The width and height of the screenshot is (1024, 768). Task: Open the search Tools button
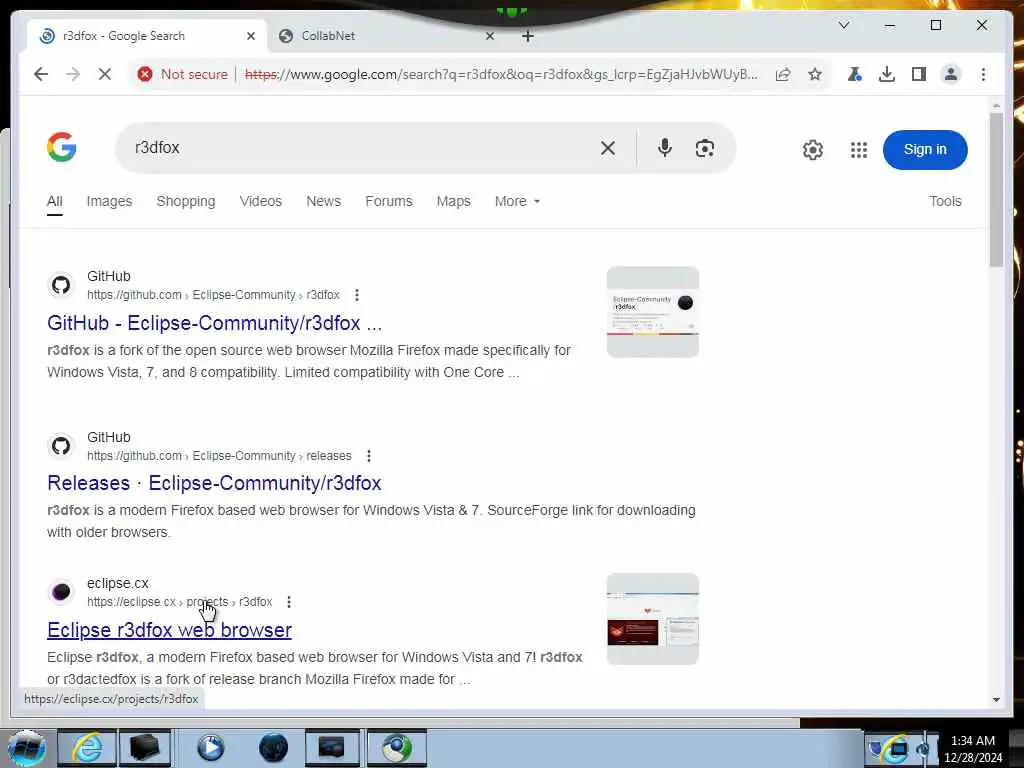coord(945,201)
